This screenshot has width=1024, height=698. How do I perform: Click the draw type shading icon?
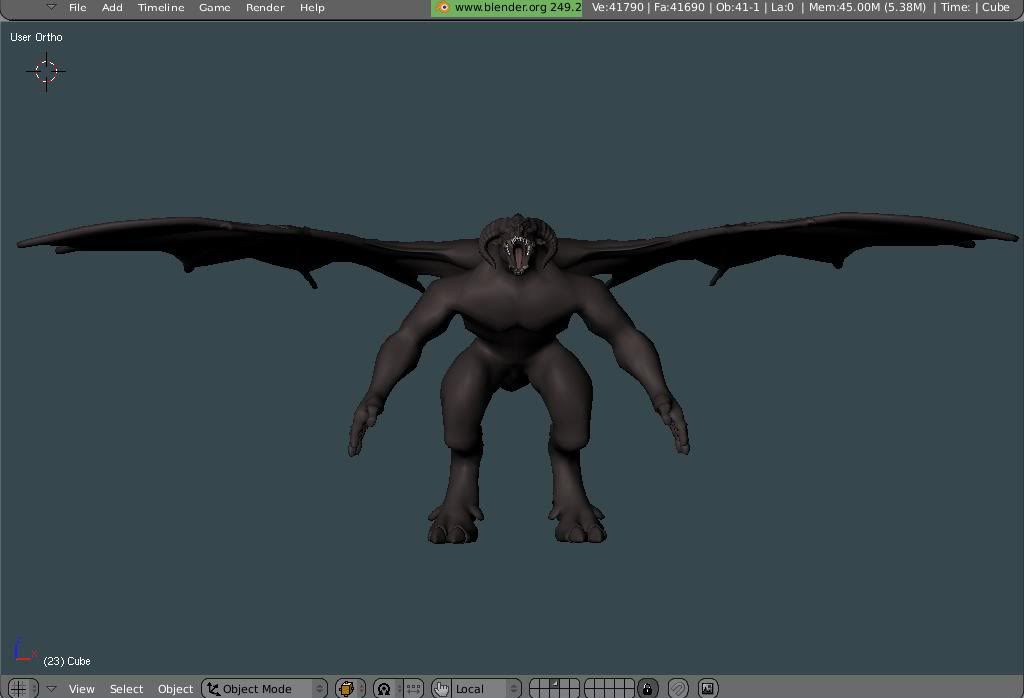(x=347, y=688)
